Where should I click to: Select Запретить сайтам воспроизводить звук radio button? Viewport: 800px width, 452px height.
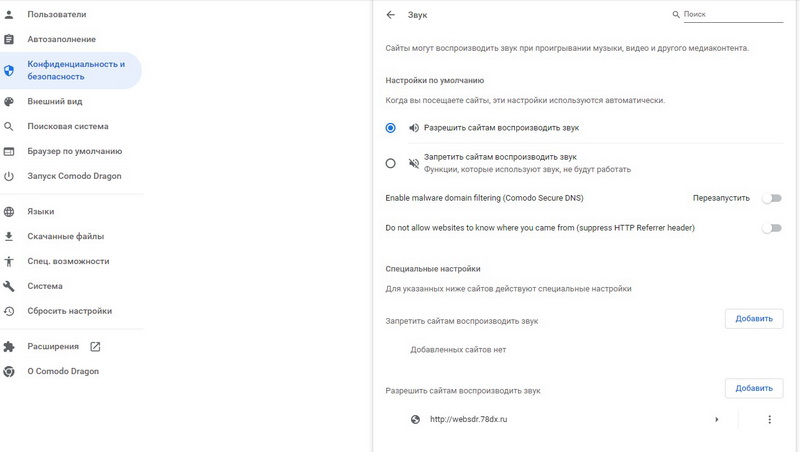coord(390,163)
